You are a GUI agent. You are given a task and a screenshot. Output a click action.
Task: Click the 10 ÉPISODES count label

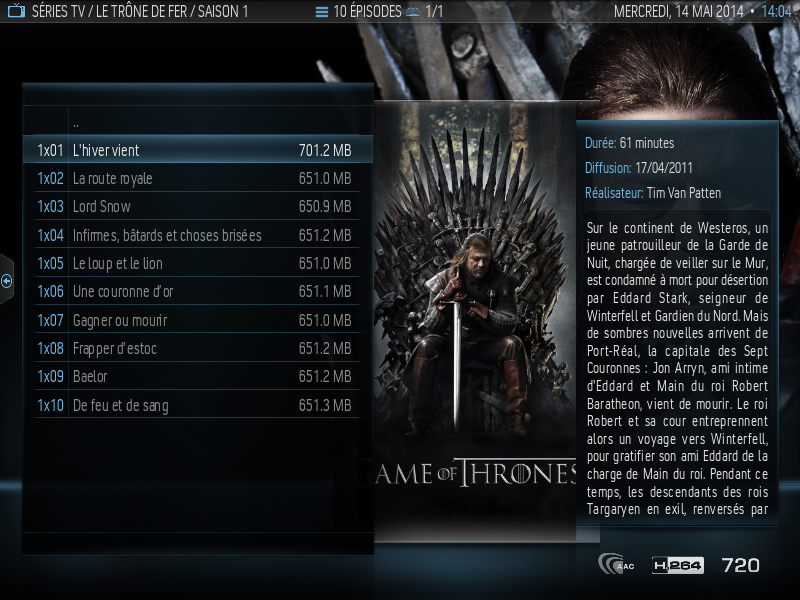coord(367,11)
